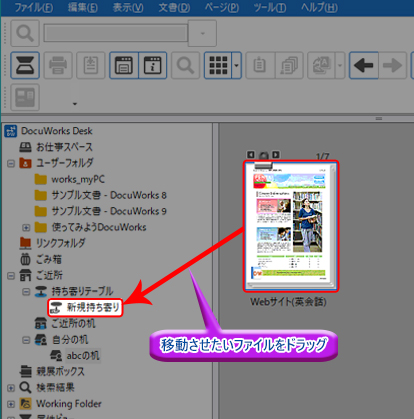Click the forward arrow navigation button
This screenshot has width=414, height=419.
tap(392, 65)
